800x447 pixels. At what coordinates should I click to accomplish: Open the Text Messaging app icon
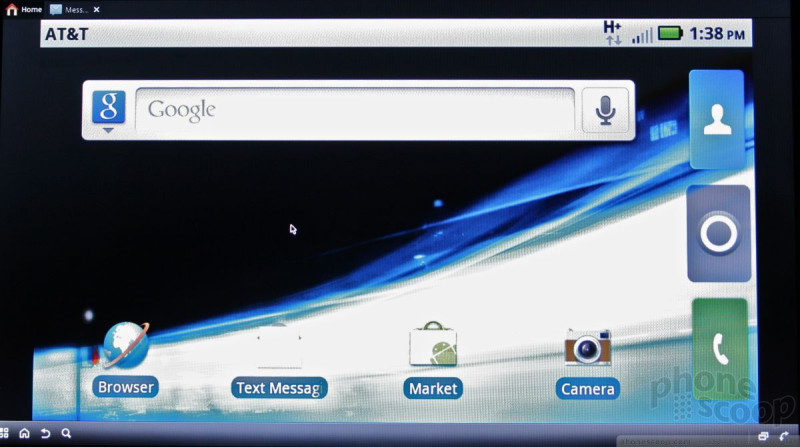click(279, 345)
